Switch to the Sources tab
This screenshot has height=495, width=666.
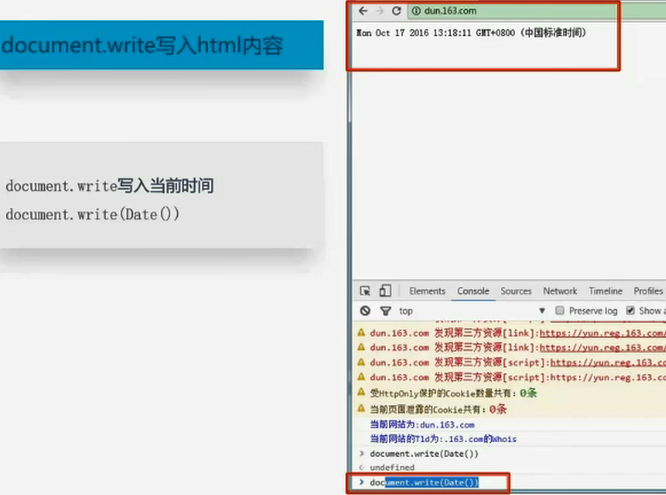(516, 291)
